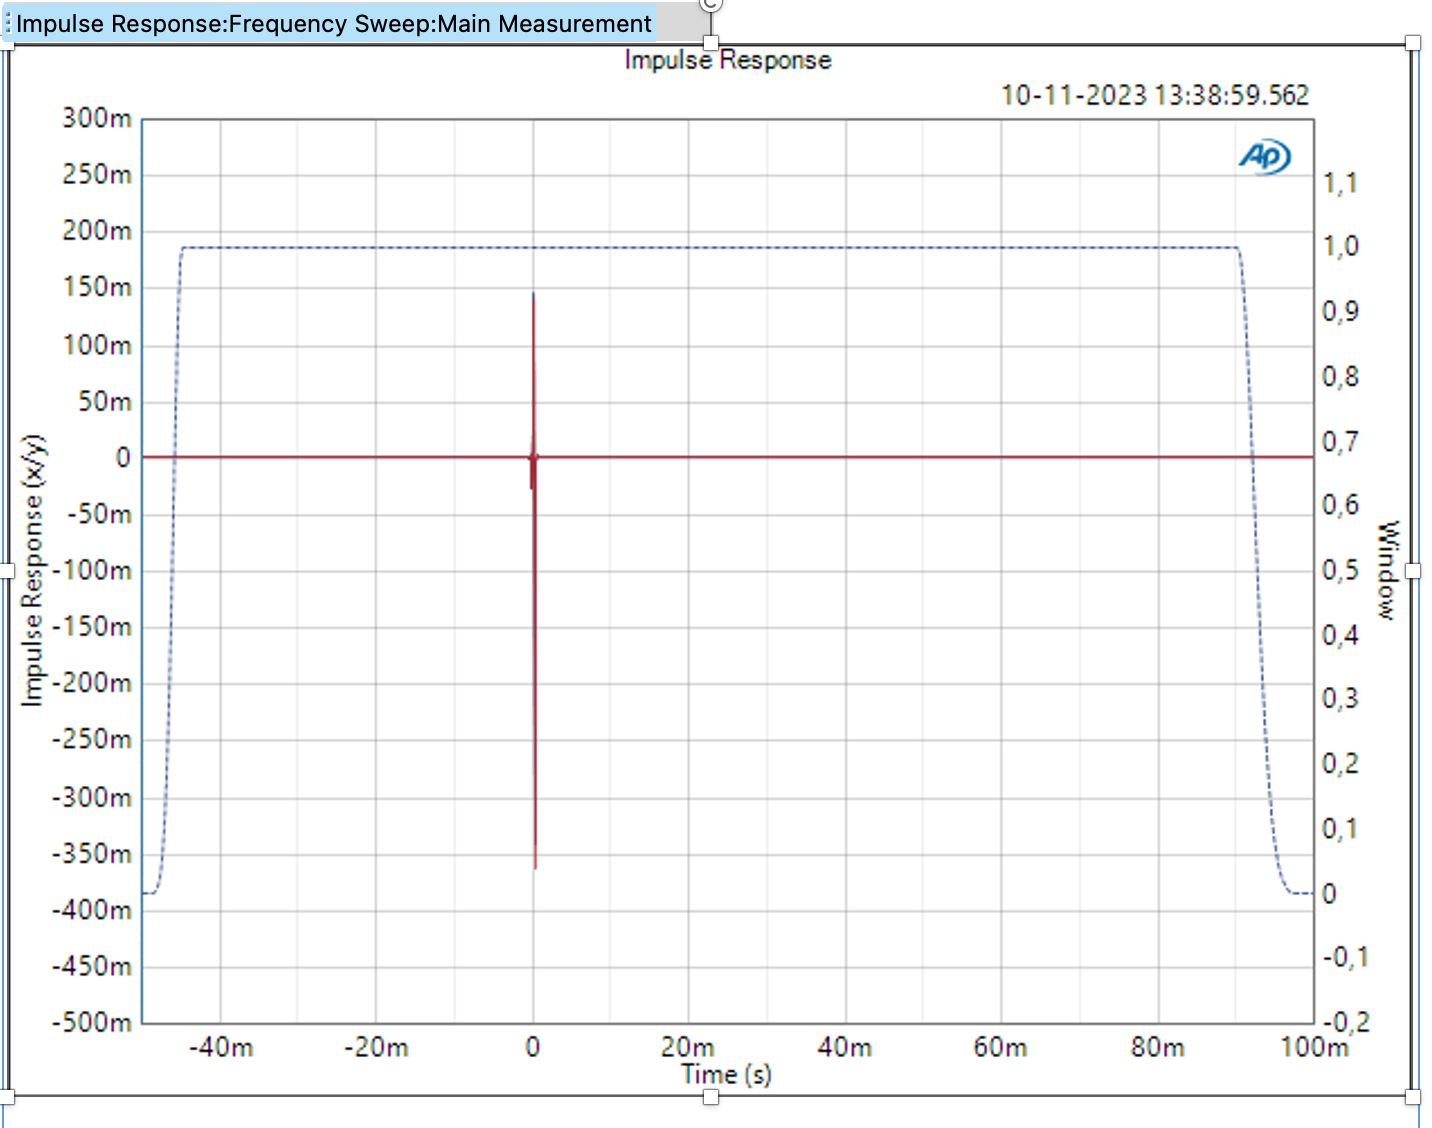Click the 300m left axis tick
Image resolution: width=1432 pixels, height=1128 pixels.
coord(97,118)
